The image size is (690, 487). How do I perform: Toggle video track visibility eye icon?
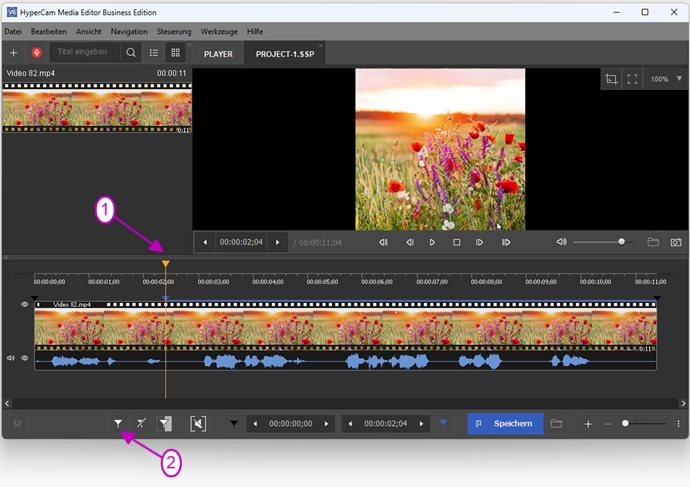(x=25, y=303)
